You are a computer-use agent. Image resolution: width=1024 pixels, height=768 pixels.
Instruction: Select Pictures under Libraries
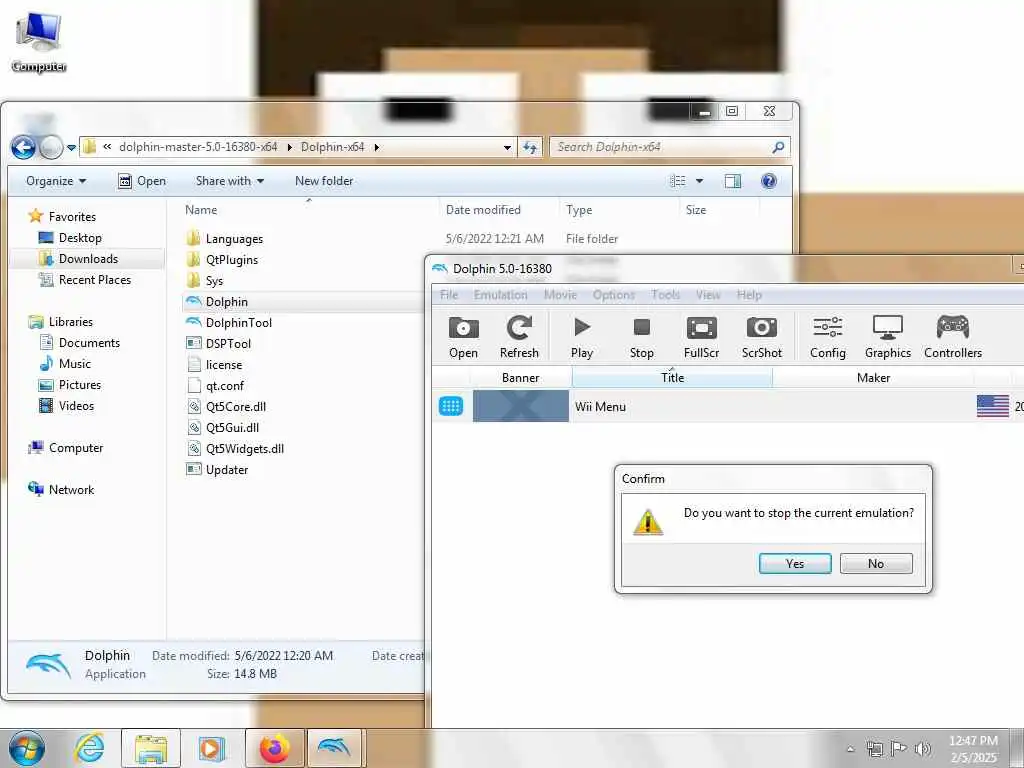coord(79,385)
